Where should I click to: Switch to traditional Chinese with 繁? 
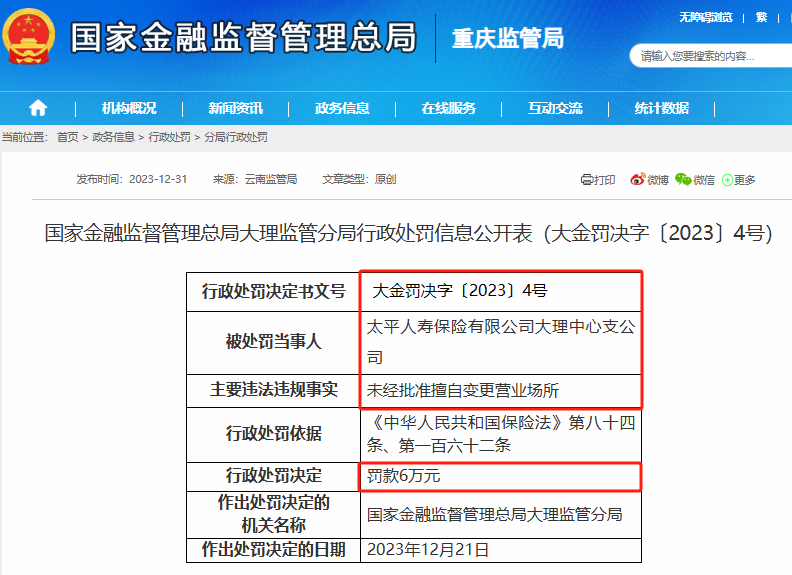762,17
